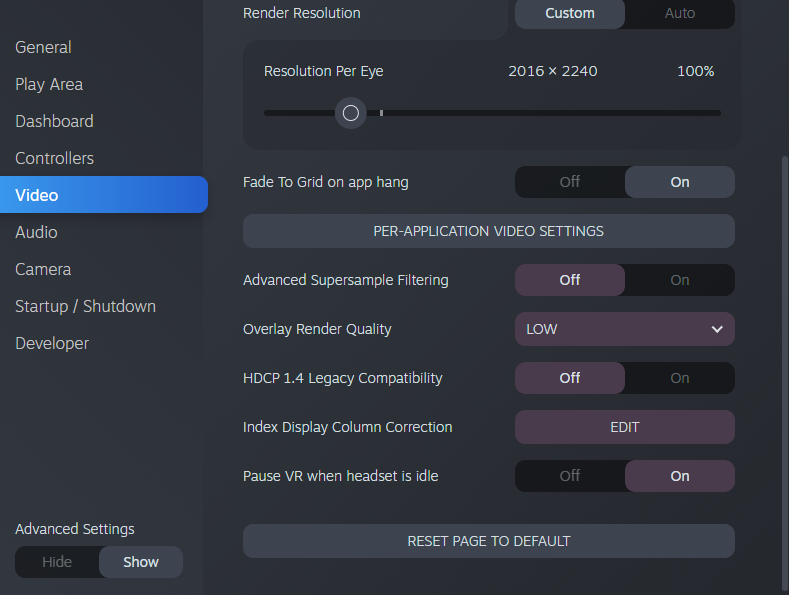Click Reset Page To Default button
Image resolution: width=789 pixels, height=595 pixels.
(489, 541)
